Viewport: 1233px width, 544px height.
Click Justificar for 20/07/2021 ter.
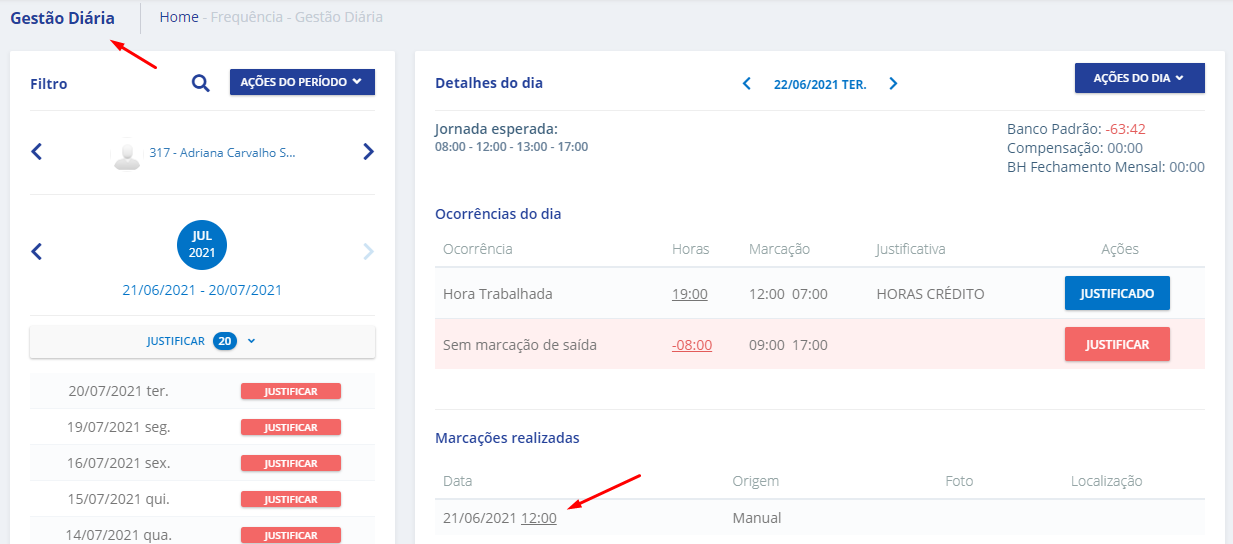(290, 392)
